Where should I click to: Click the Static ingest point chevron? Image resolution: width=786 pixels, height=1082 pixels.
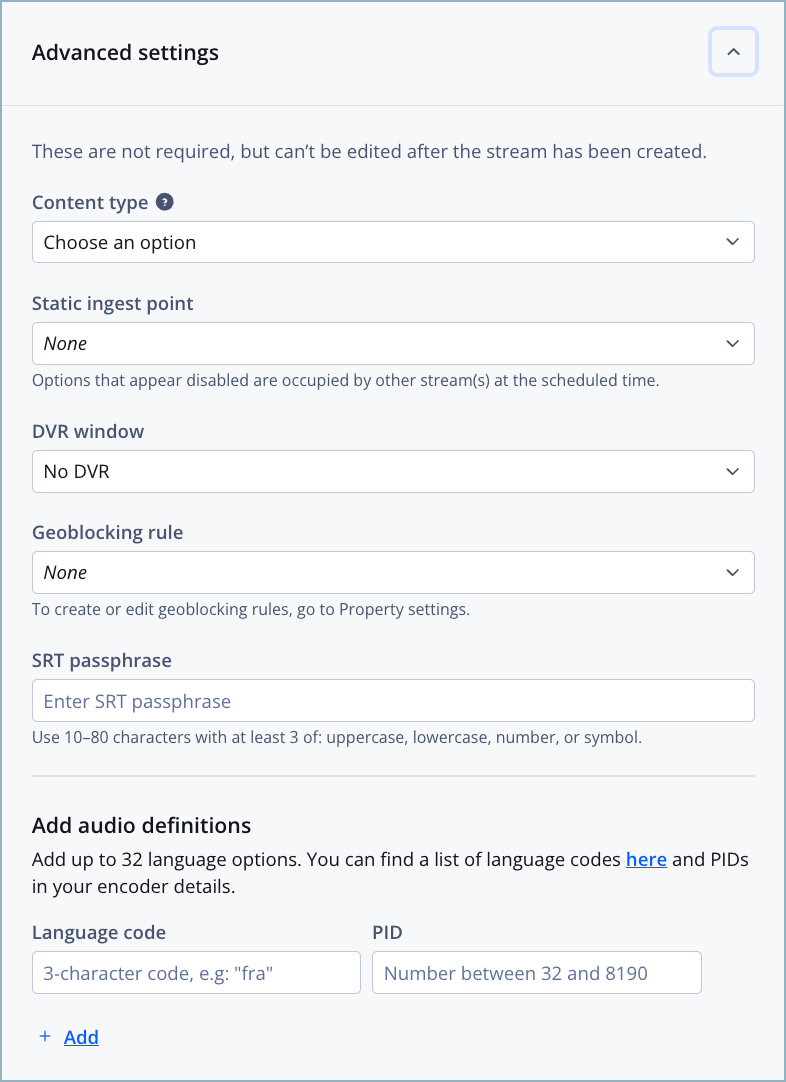731,343
